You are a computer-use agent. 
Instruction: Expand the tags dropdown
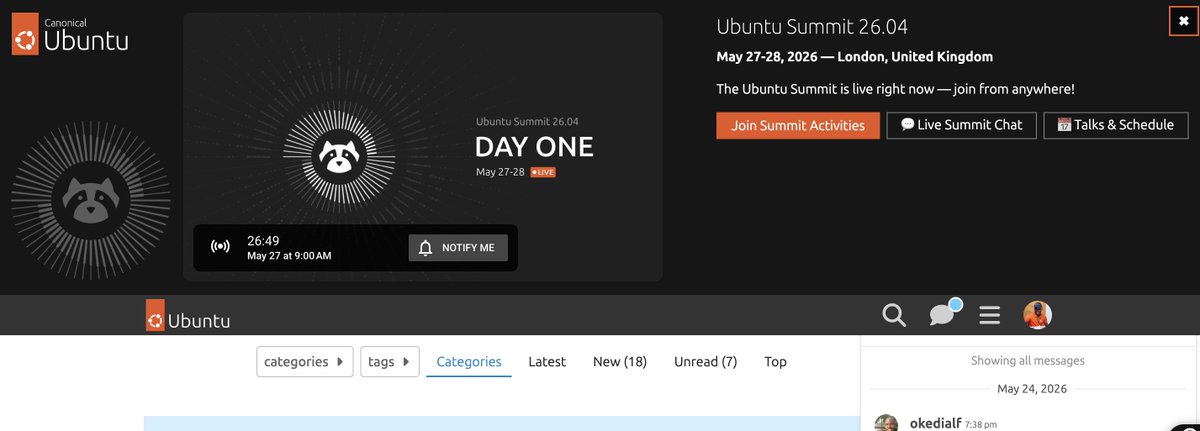pyautogui.click(x=390, y=361)
